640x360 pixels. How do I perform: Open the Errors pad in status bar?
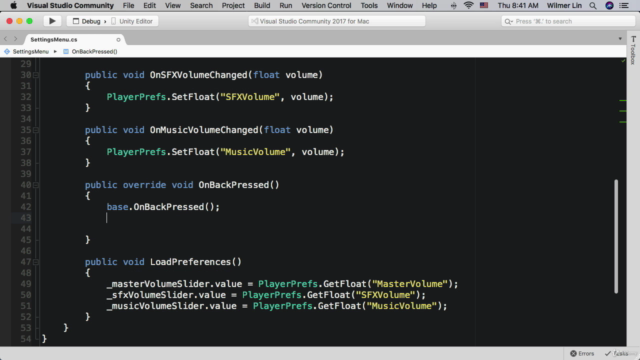coord(582,353)
